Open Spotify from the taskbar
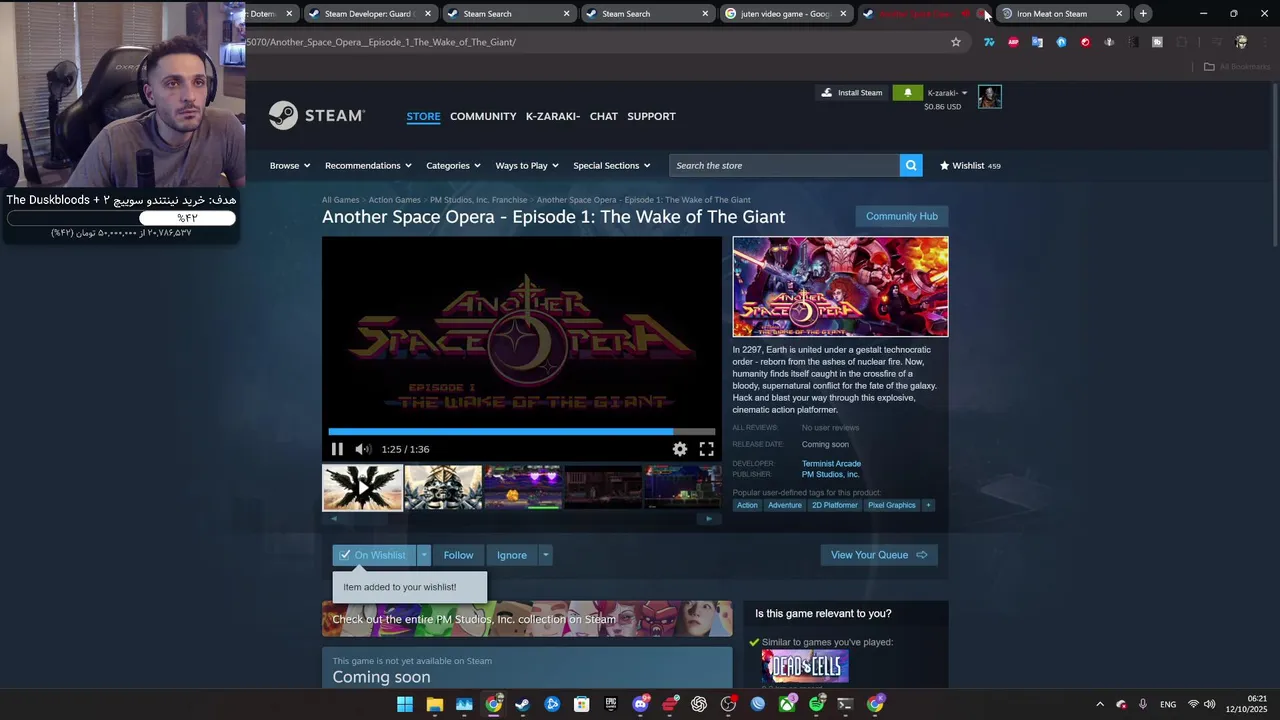This screenshot has width=1280, height=720. pyautogui.click(x=817, y=704)
